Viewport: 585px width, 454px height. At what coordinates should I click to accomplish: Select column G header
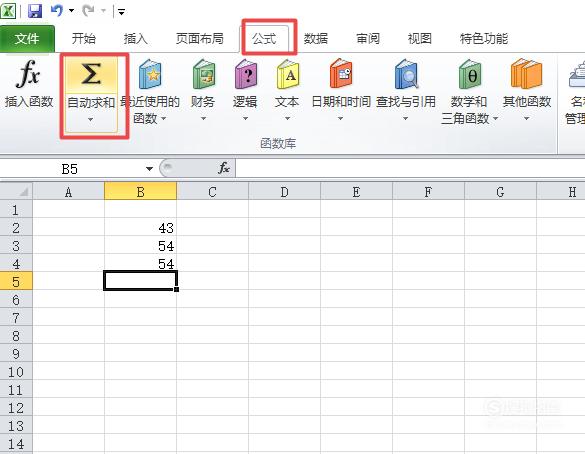click(500, 192)
